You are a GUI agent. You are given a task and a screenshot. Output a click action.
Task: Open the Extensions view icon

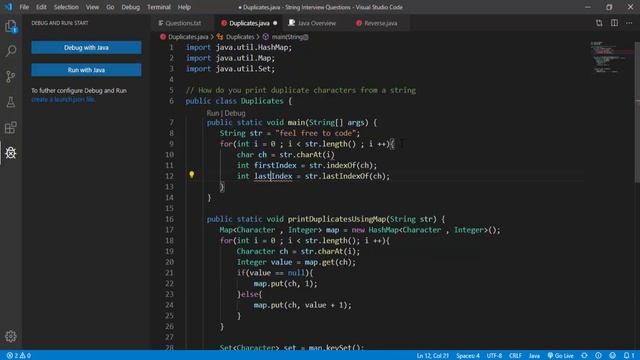tap(11, 127)
